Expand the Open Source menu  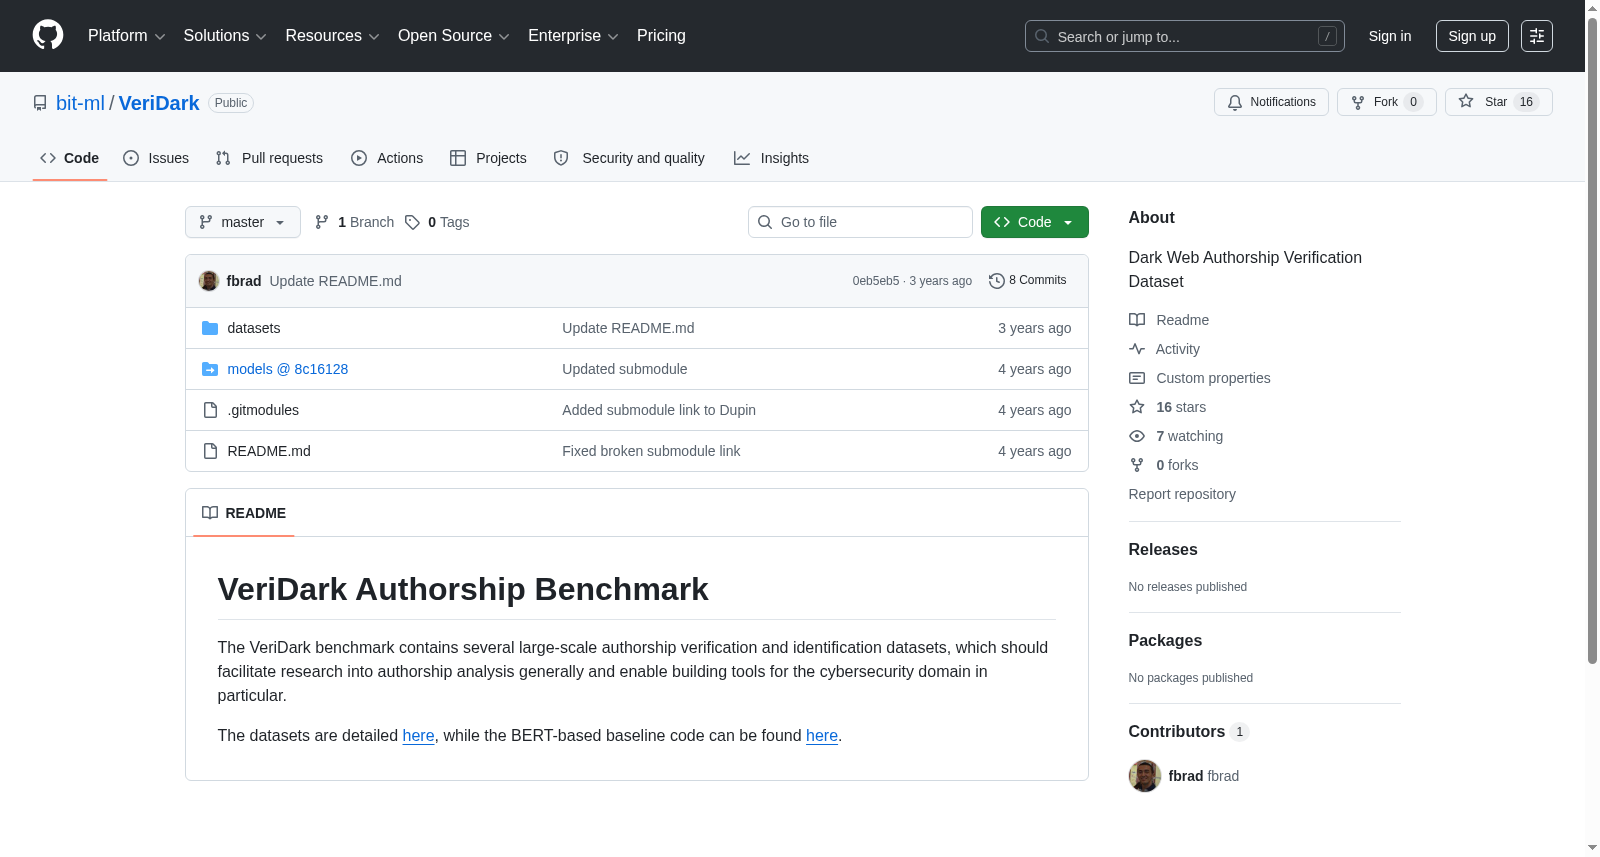coord(454,36)
